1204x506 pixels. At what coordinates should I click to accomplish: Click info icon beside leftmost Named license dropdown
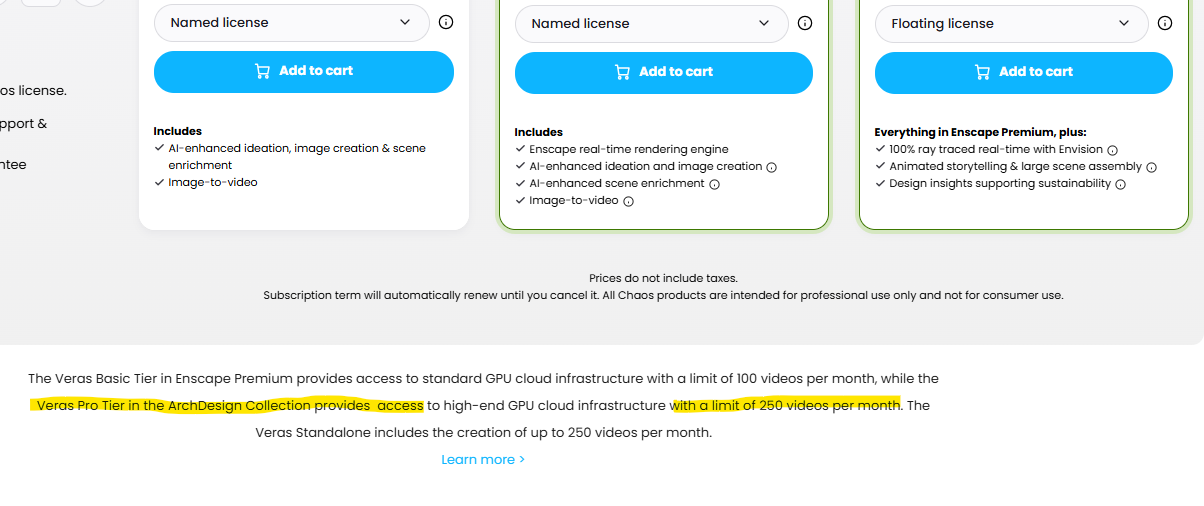(446, 22)
